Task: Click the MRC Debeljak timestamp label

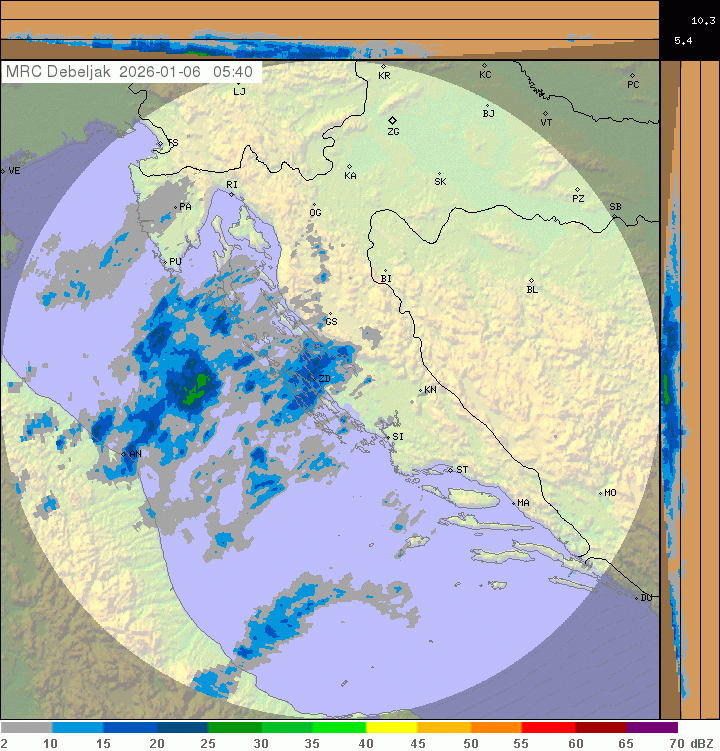Action: coord(131,72)
